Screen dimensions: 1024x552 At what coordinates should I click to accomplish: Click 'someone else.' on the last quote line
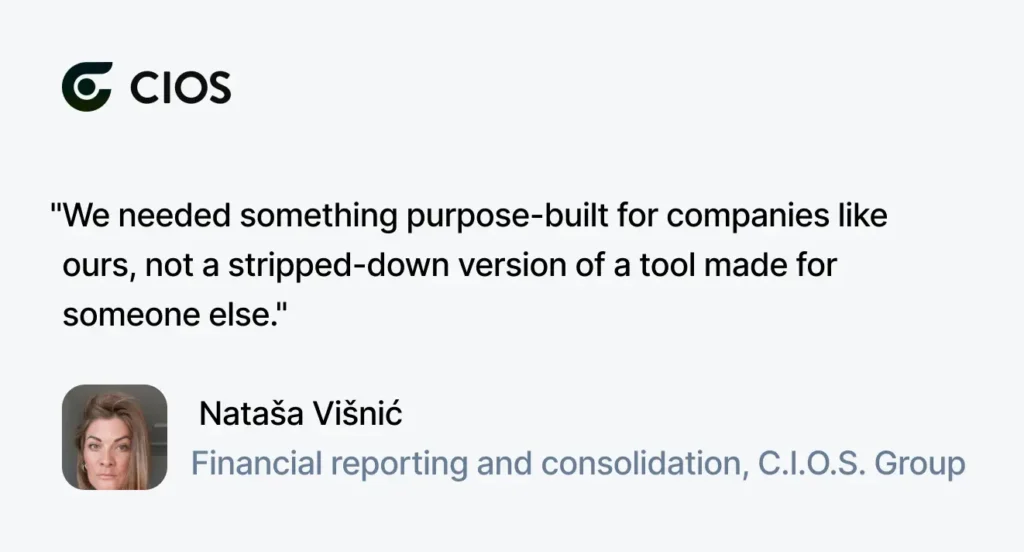(x=170, y=315)
